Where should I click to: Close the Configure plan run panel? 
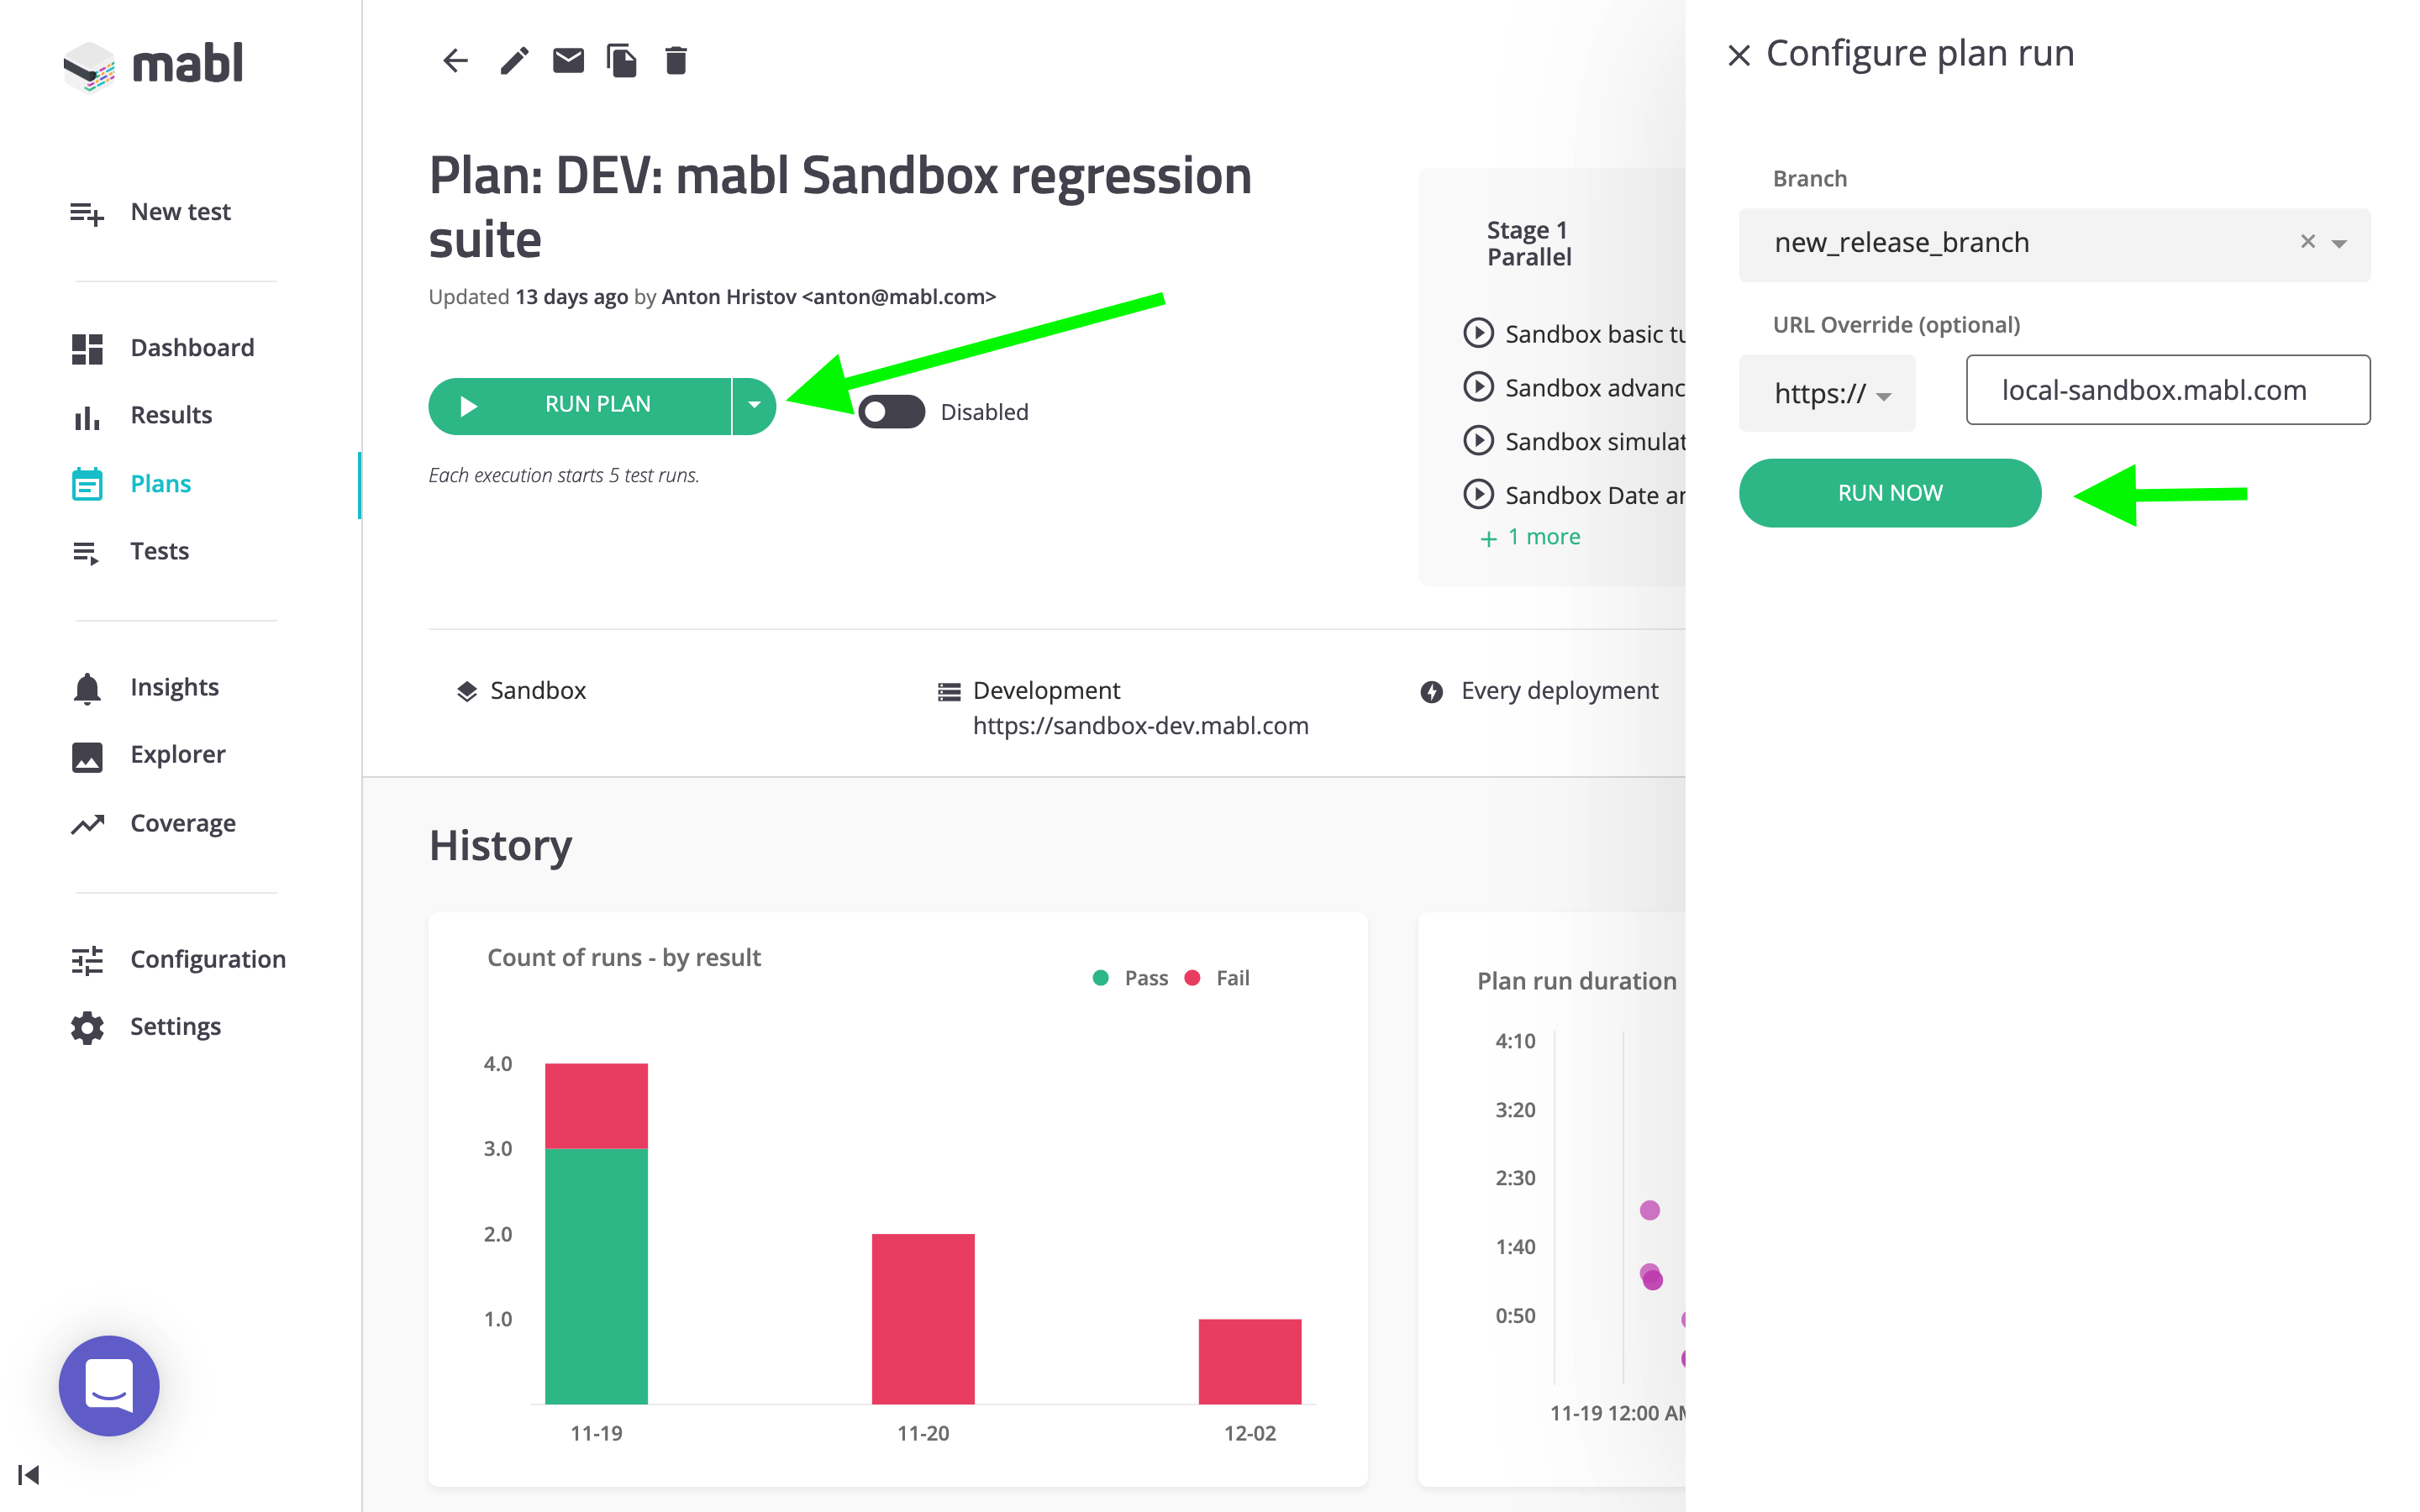pos(1738,55)
